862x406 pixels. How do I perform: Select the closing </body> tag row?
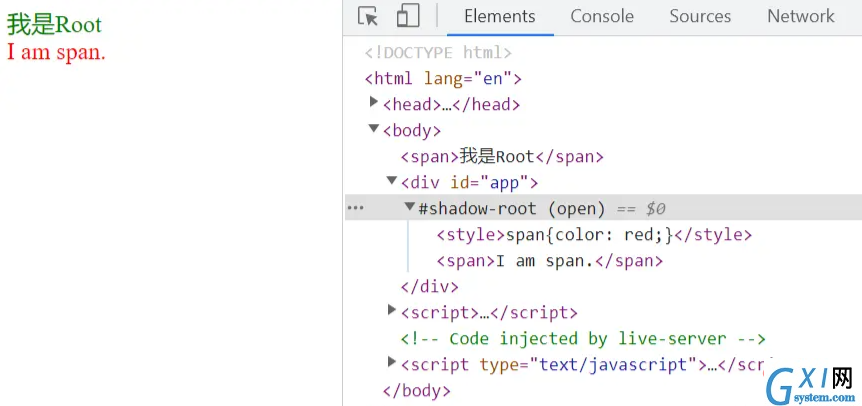click(x=417, y=391)
